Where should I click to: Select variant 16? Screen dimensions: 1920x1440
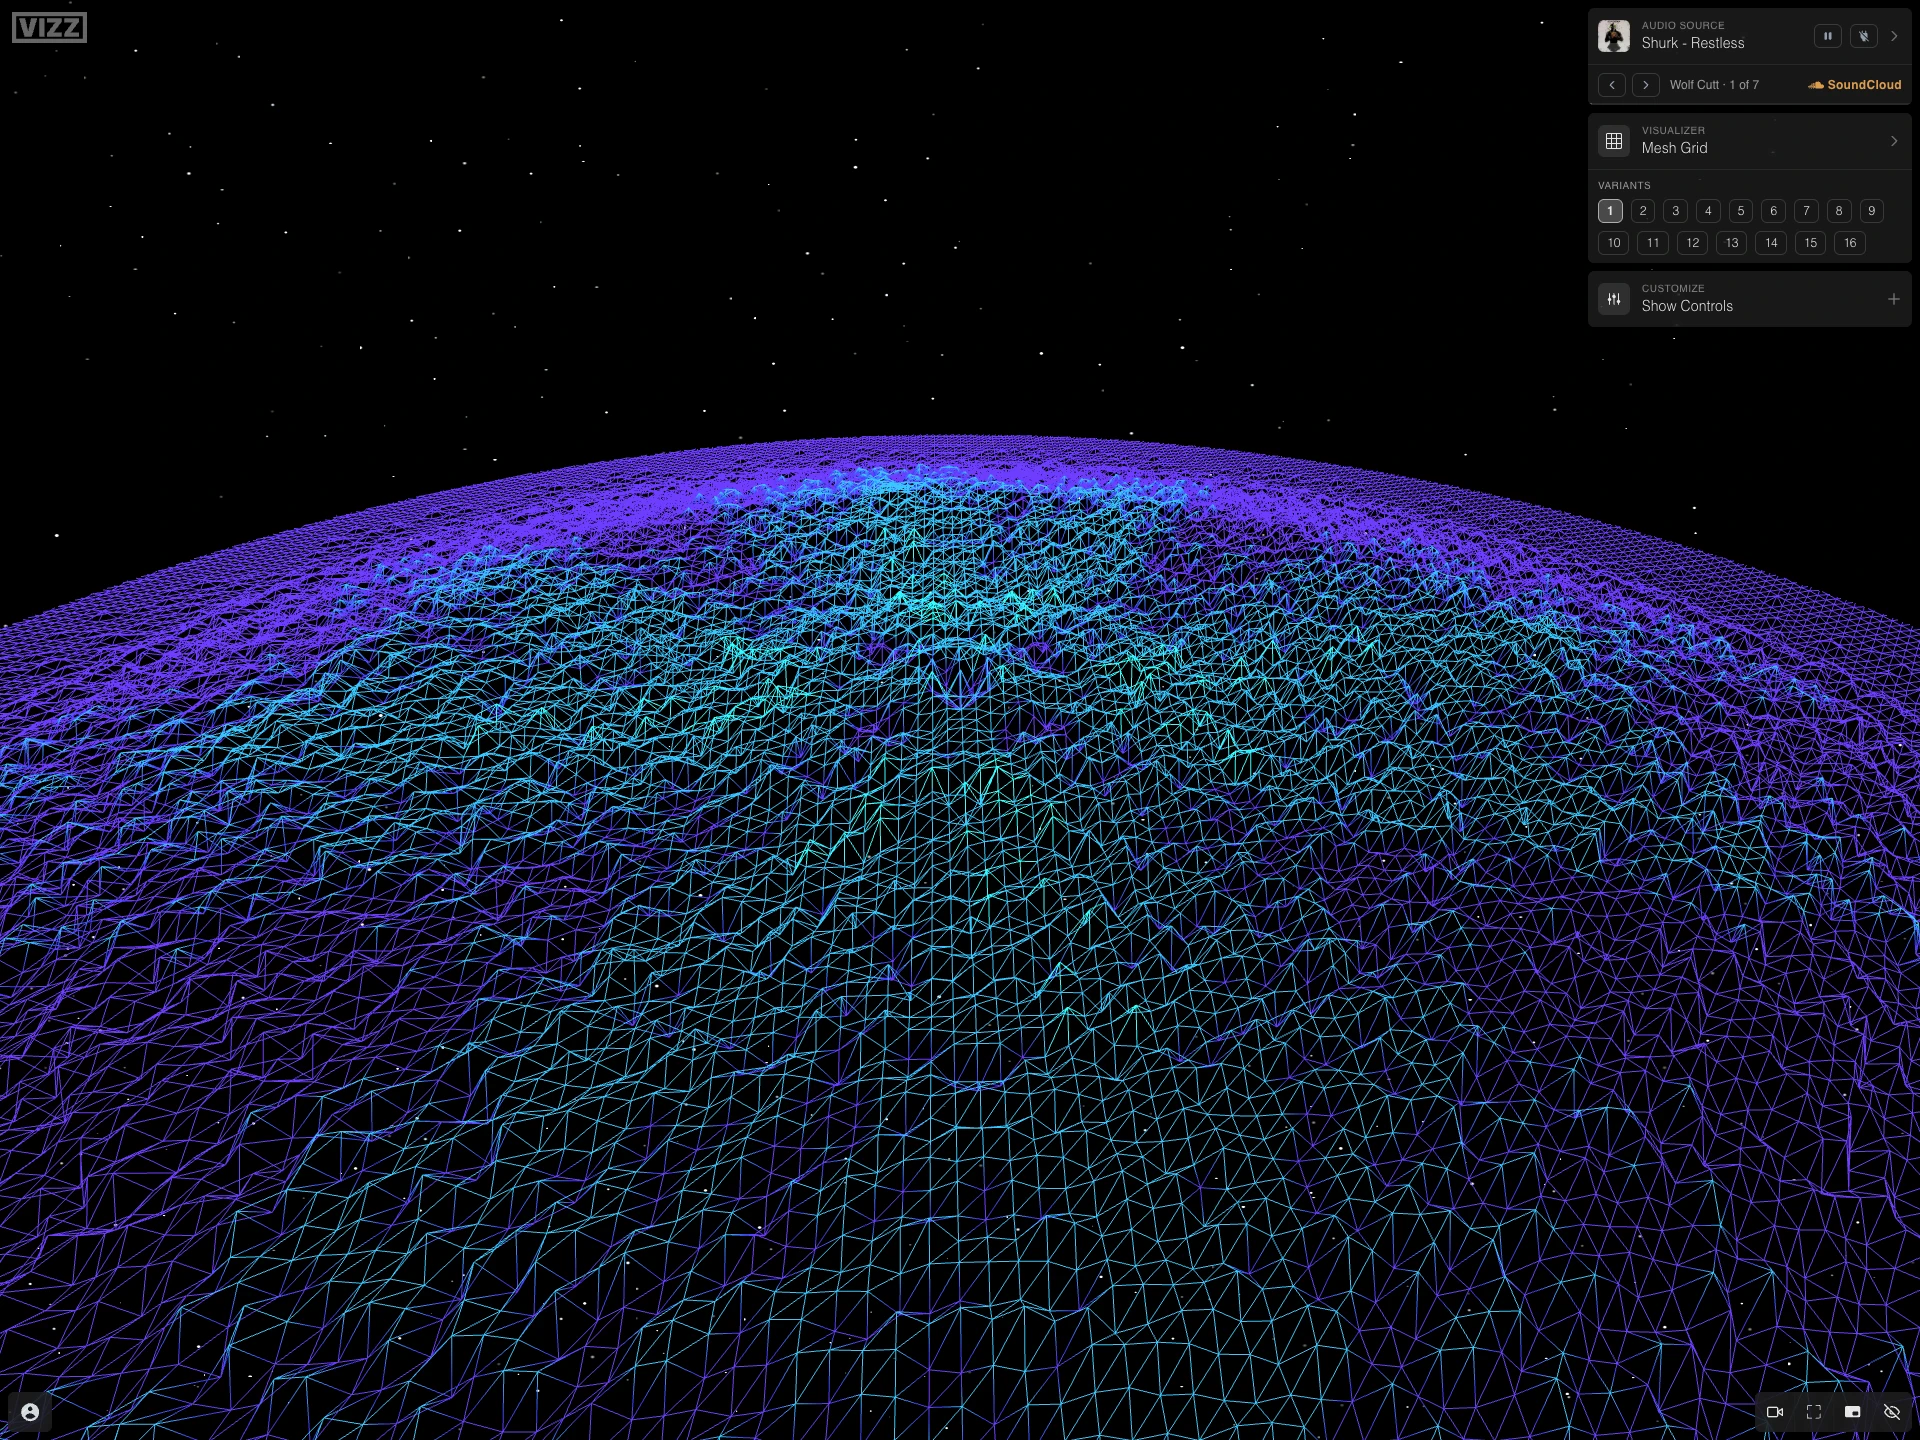click(1850, 243)
